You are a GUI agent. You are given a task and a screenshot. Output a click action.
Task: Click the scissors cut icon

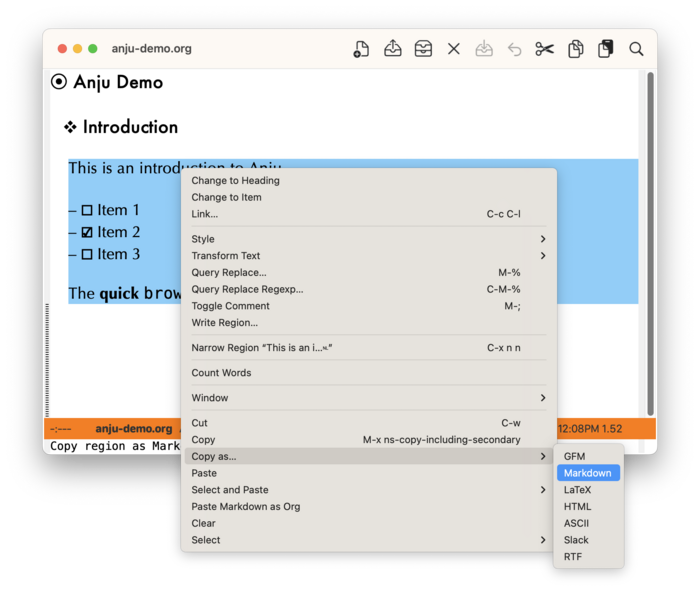[x=545, y=49]
